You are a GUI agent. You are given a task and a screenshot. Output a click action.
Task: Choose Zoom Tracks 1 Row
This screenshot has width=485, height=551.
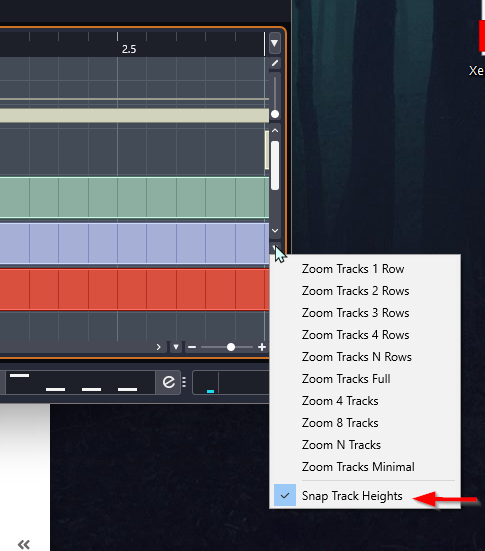(x=365, y=269)
